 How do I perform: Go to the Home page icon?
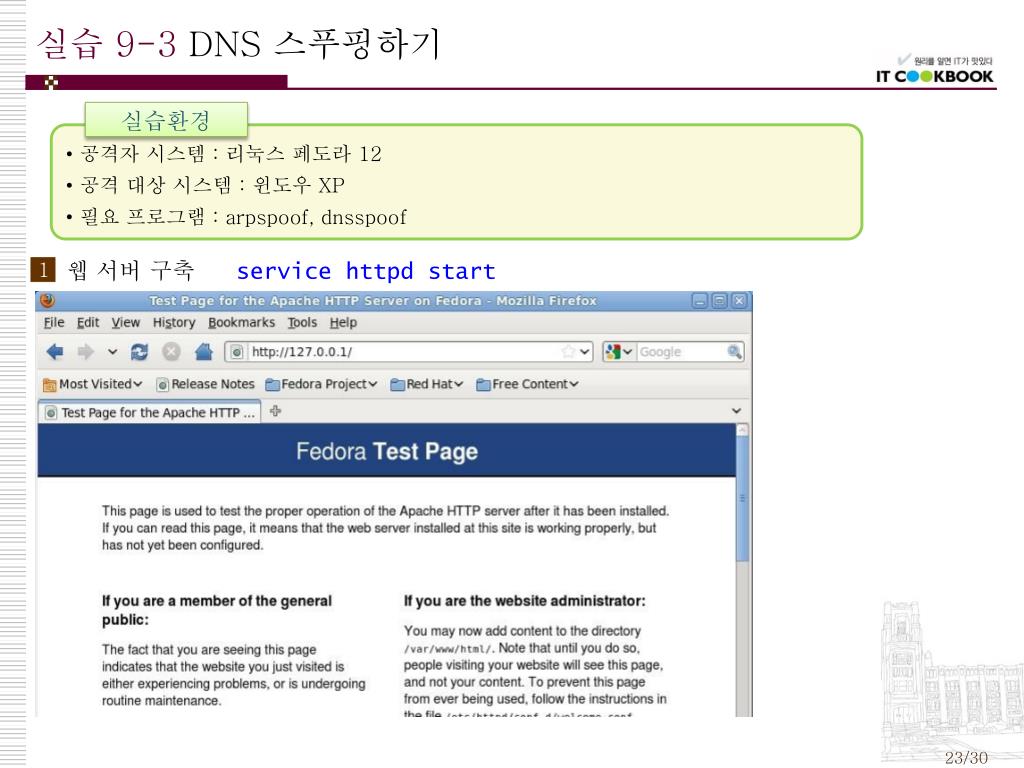point(204,352)
